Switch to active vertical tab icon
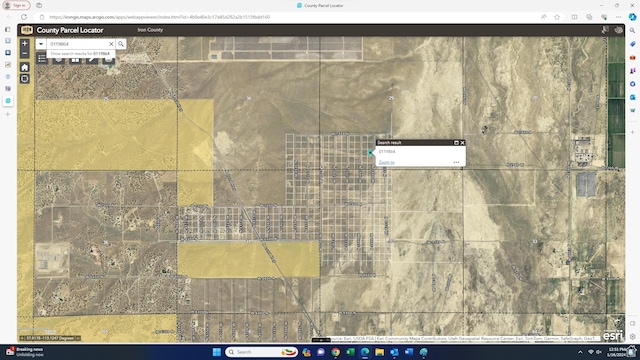Image resolution: width=640 pixels, height=360 pixels. coord(8,101)
